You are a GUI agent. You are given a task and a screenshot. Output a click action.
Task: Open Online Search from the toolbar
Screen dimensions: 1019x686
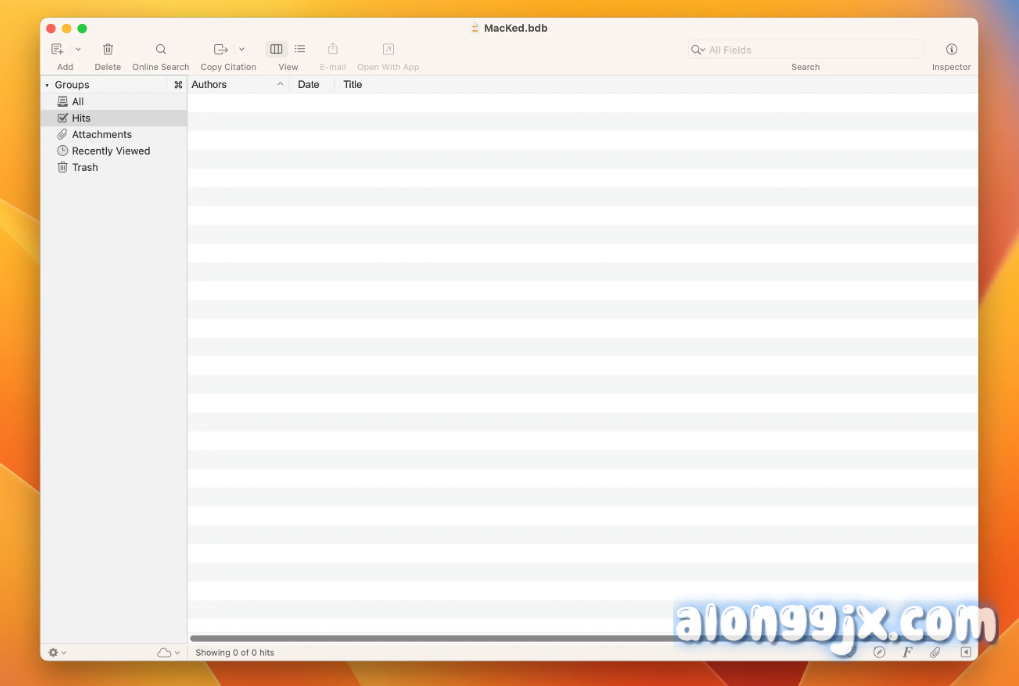click(160, 49)
